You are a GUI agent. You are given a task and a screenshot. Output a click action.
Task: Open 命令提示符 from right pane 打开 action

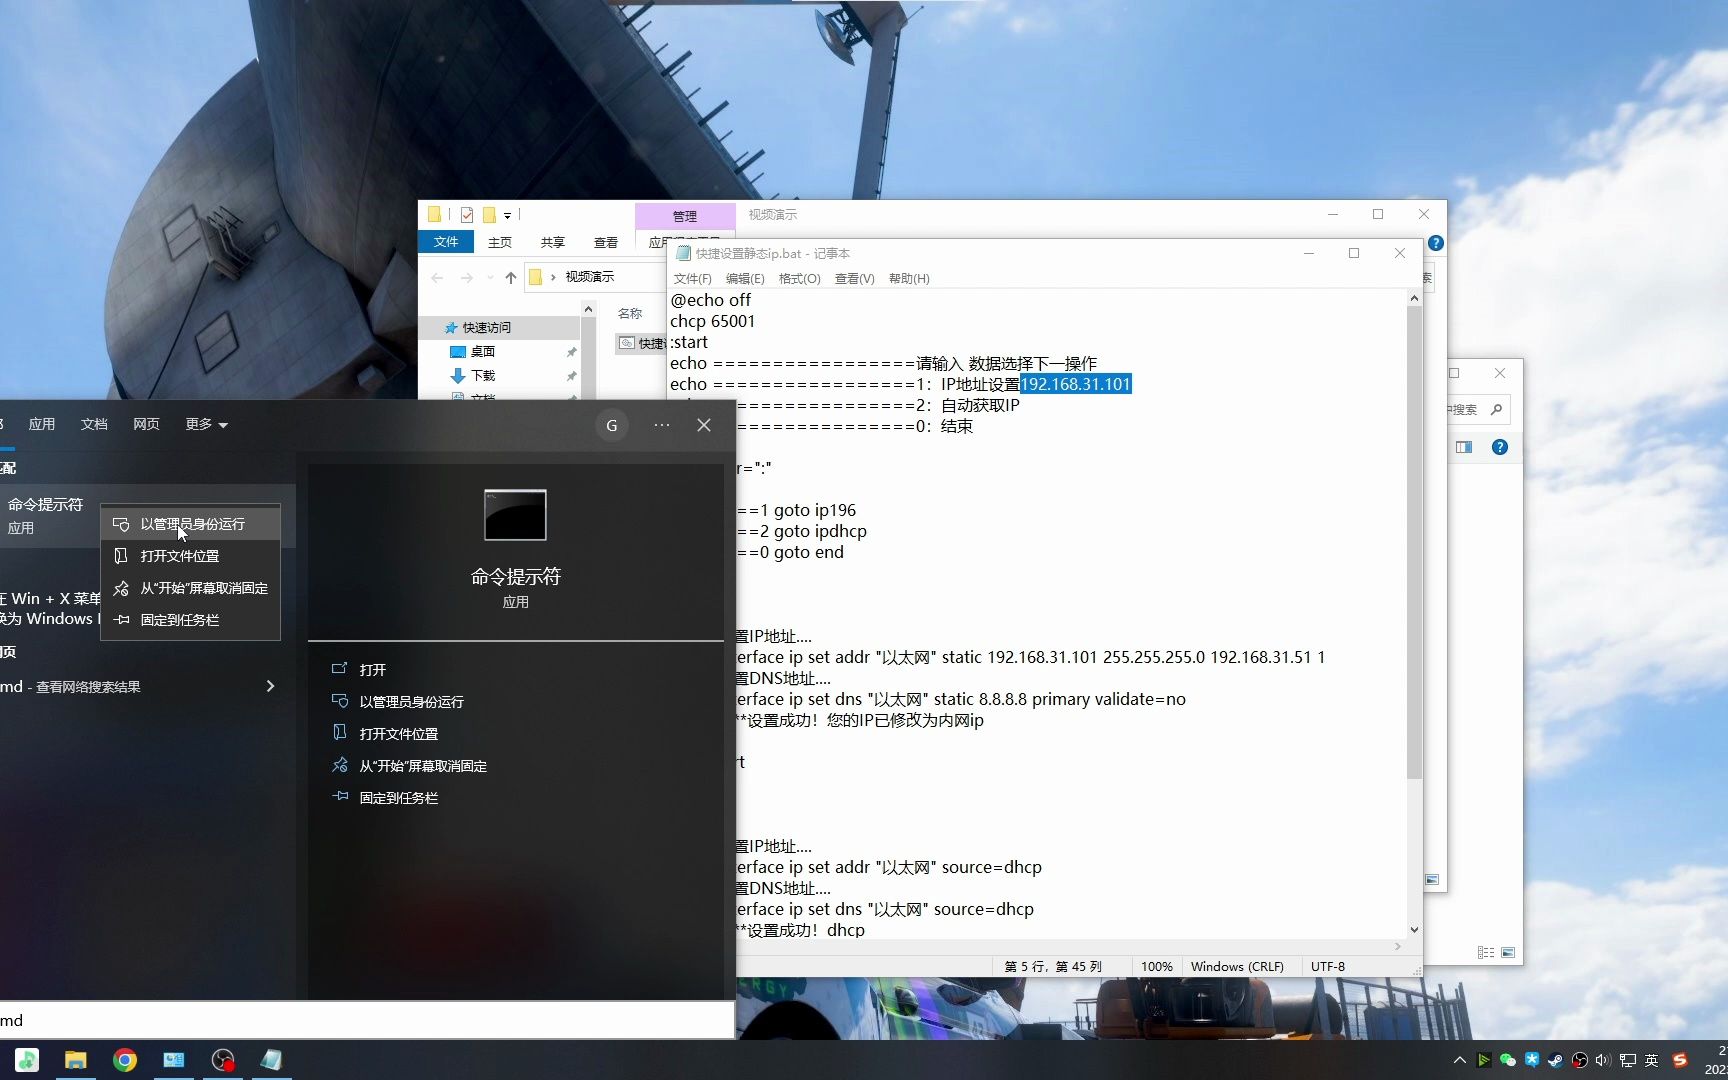[372, 669]
